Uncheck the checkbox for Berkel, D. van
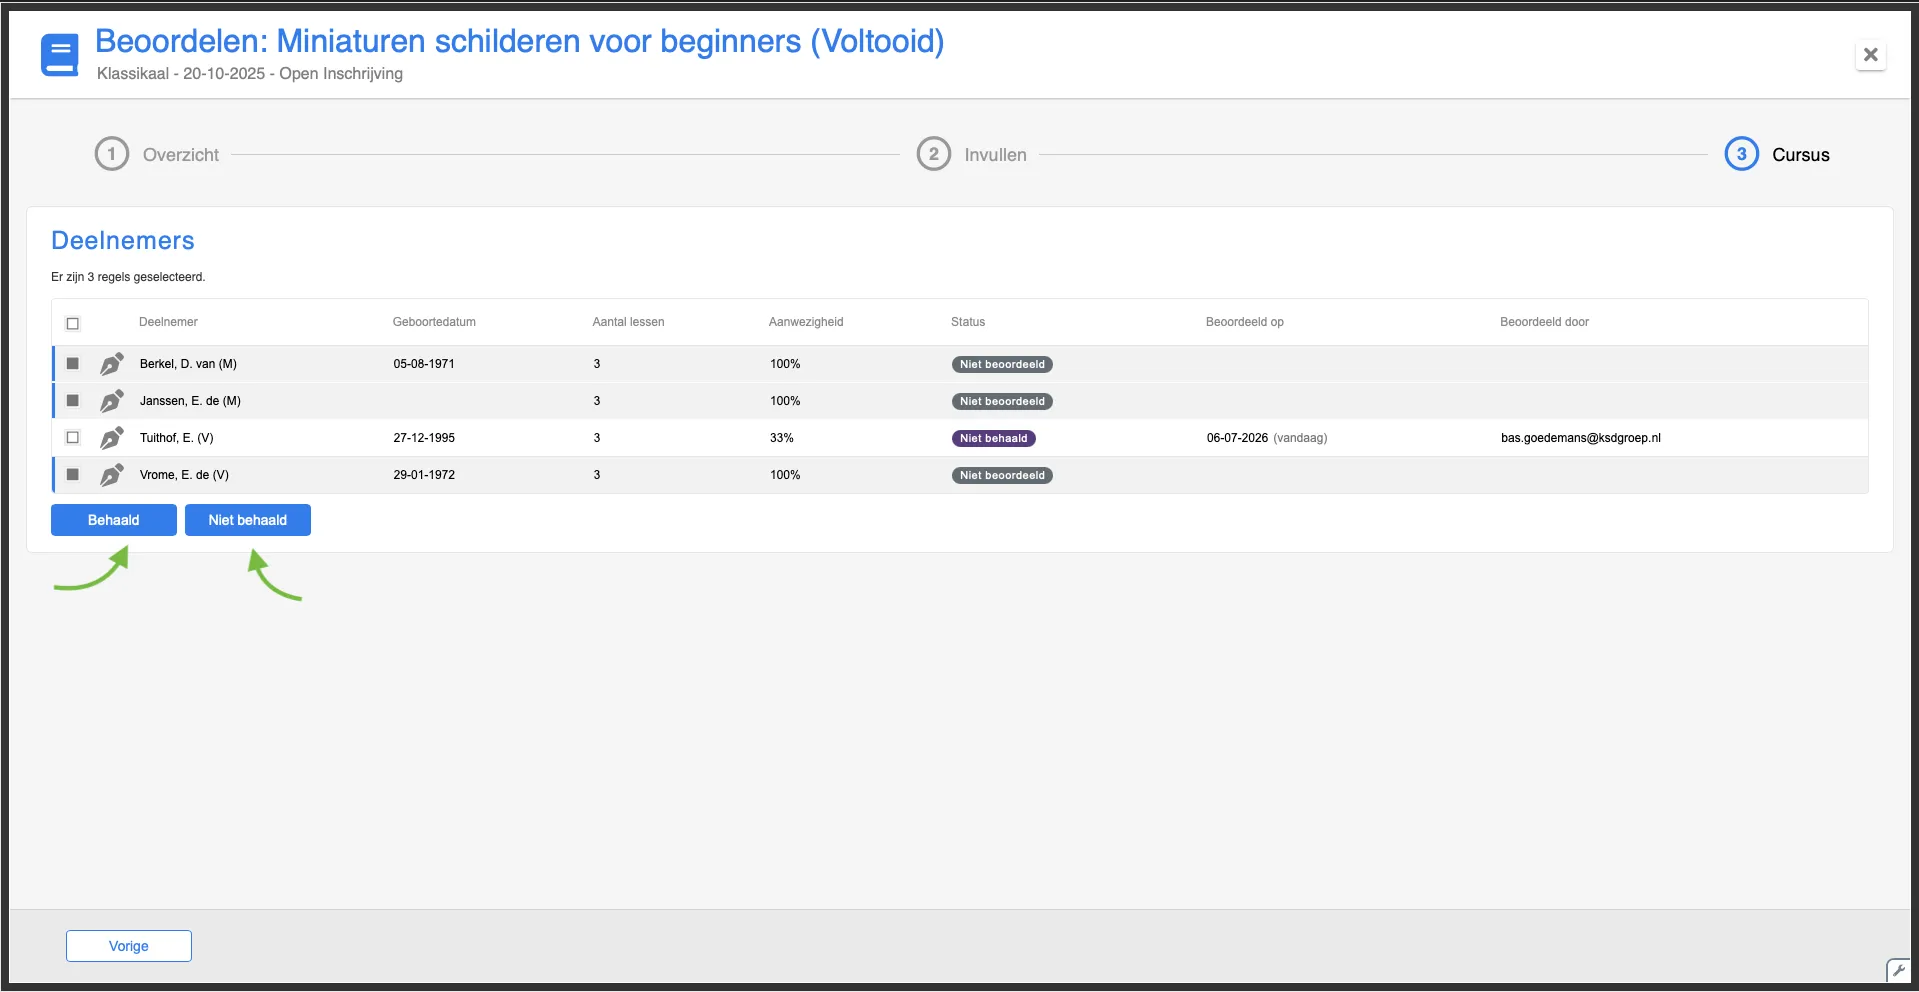The width and height of the screenshot is (1919, 992). [73, 364]
